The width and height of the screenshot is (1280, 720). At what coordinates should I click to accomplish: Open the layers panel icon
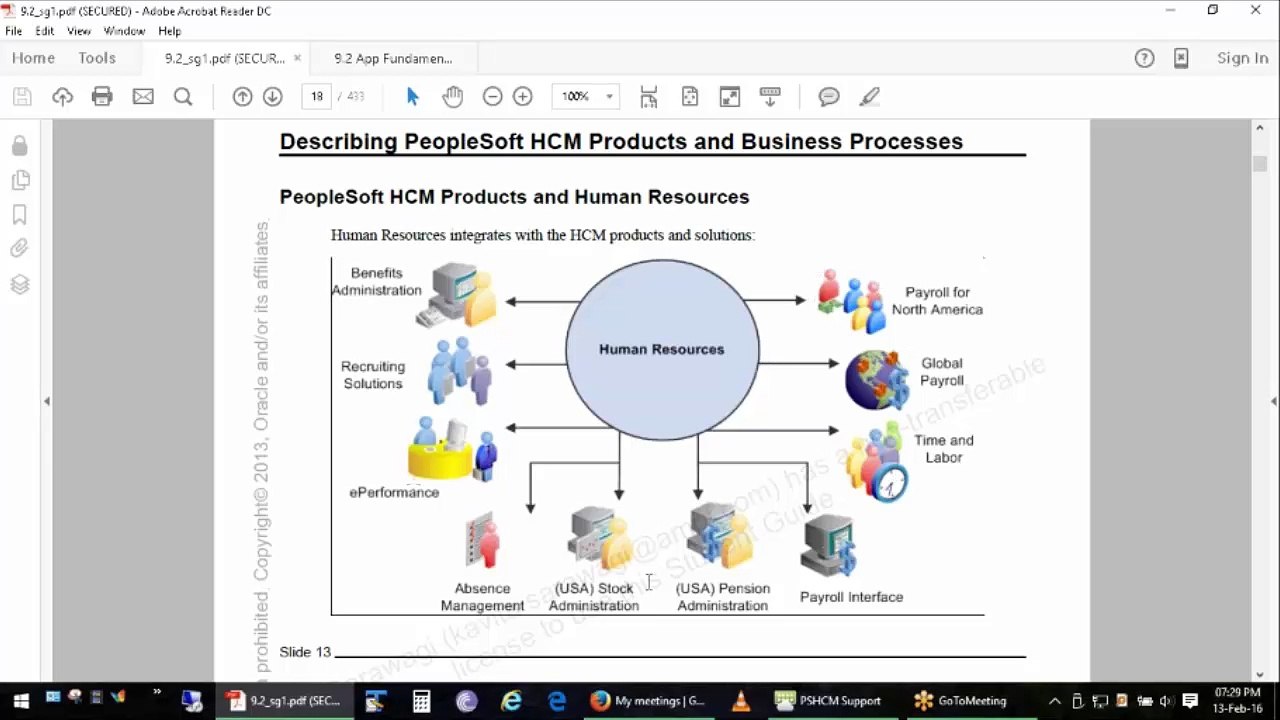coord(19,284)
